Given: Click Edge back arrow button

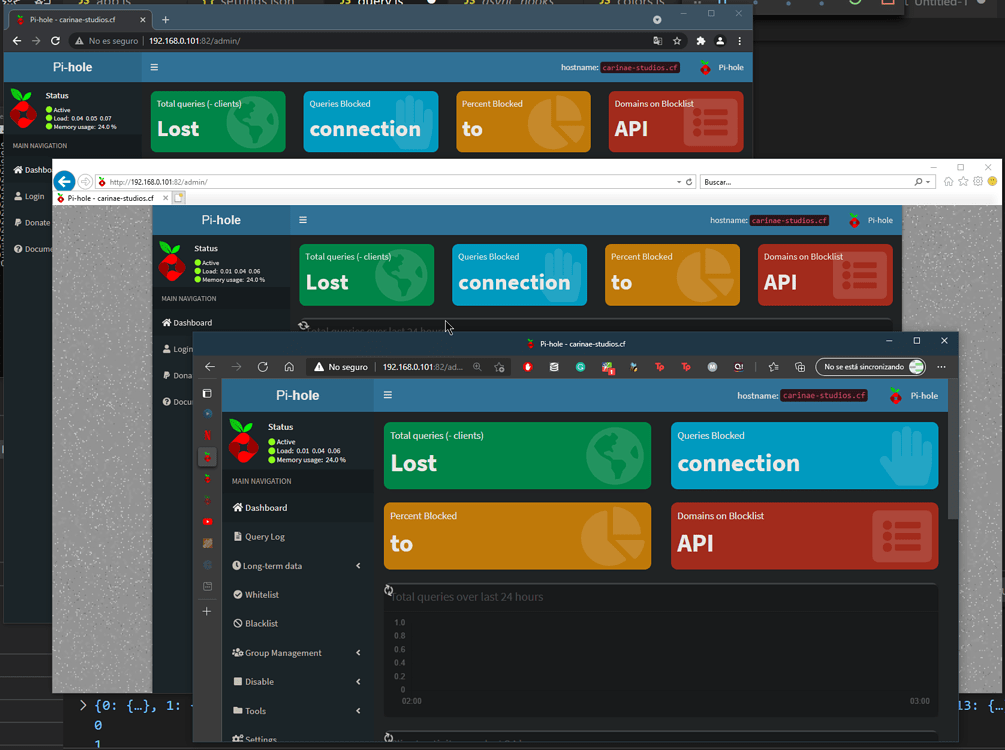Looking at the screenshot, I should 210,367.
